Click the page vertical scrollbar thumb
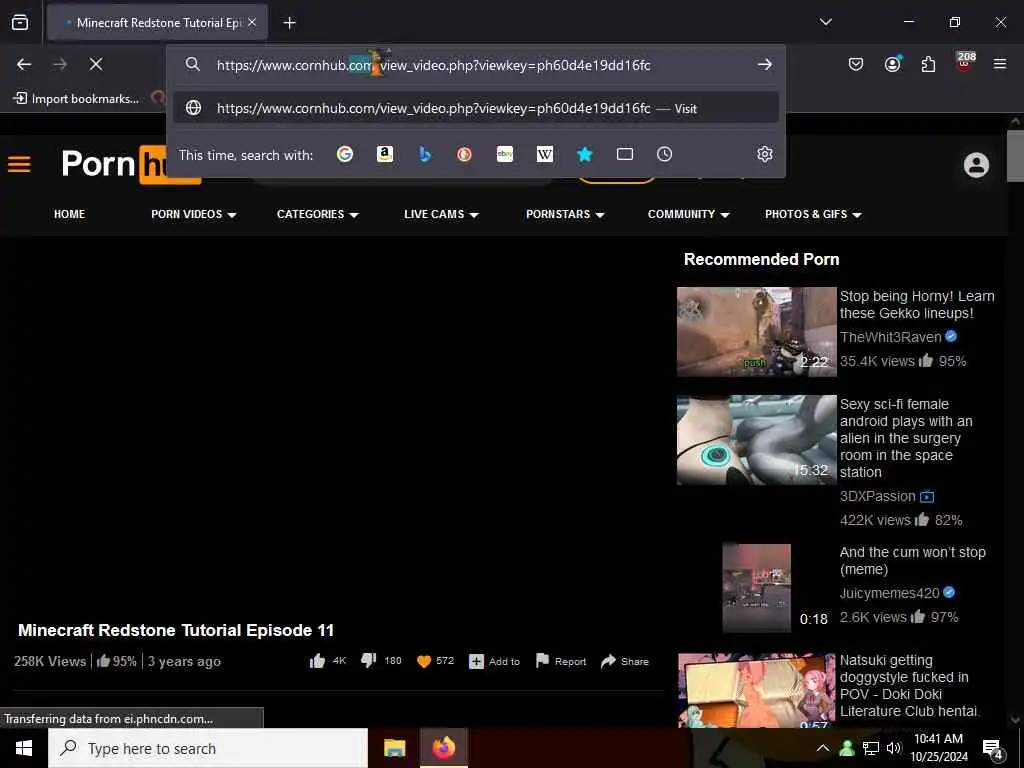 (1016, 156)
